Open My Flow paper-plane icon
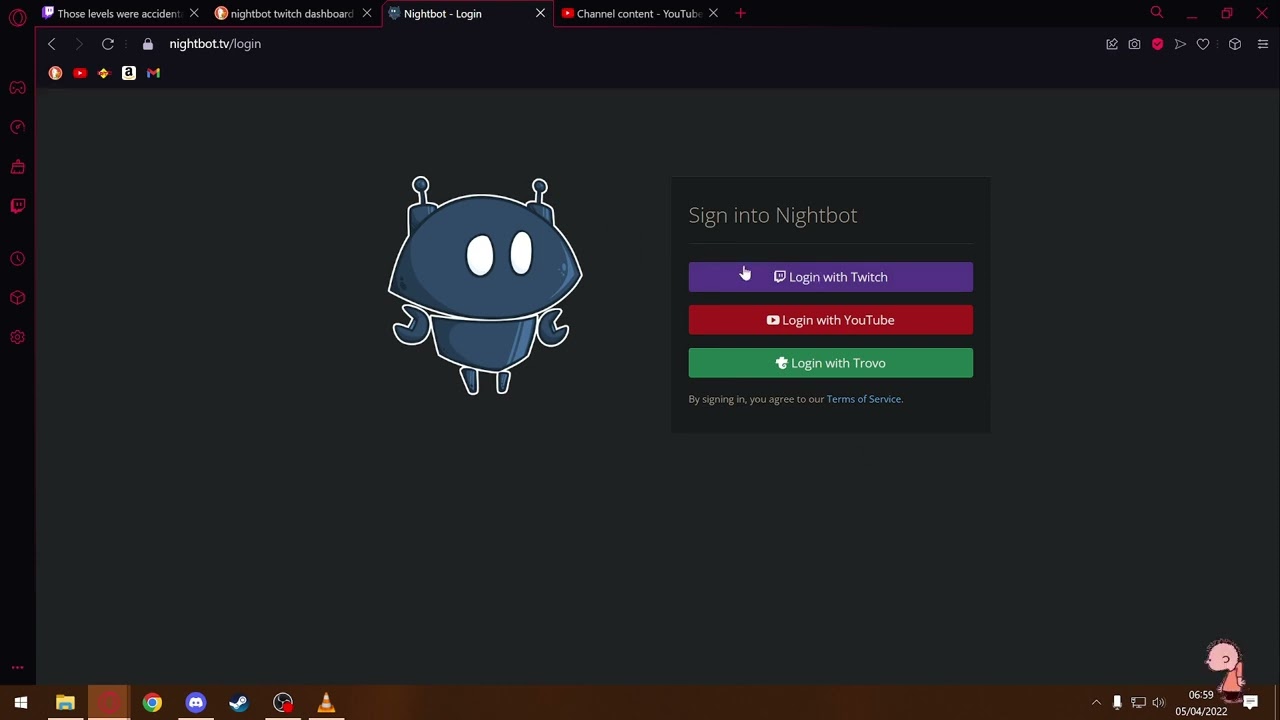The width and height of the screenshot is (1280, 720). (x=1180, y=44)
